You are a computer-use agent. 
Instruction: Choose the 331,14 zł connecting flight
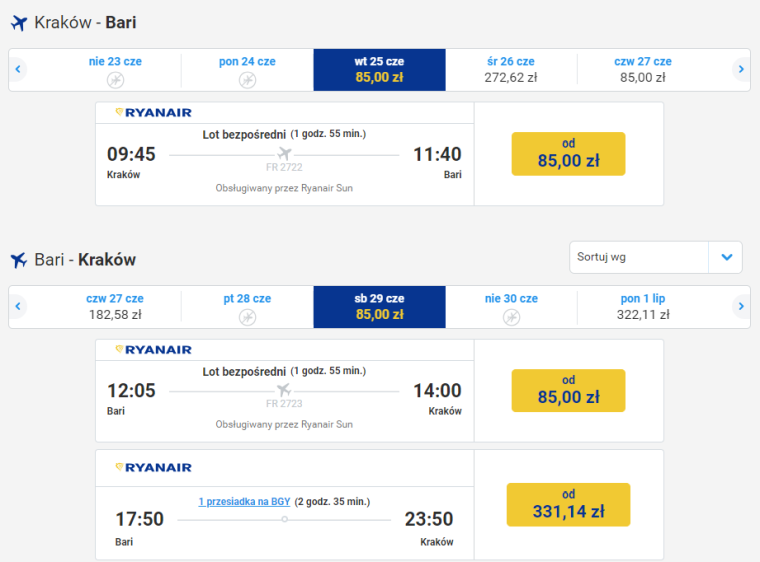click(x=568, y=504)
